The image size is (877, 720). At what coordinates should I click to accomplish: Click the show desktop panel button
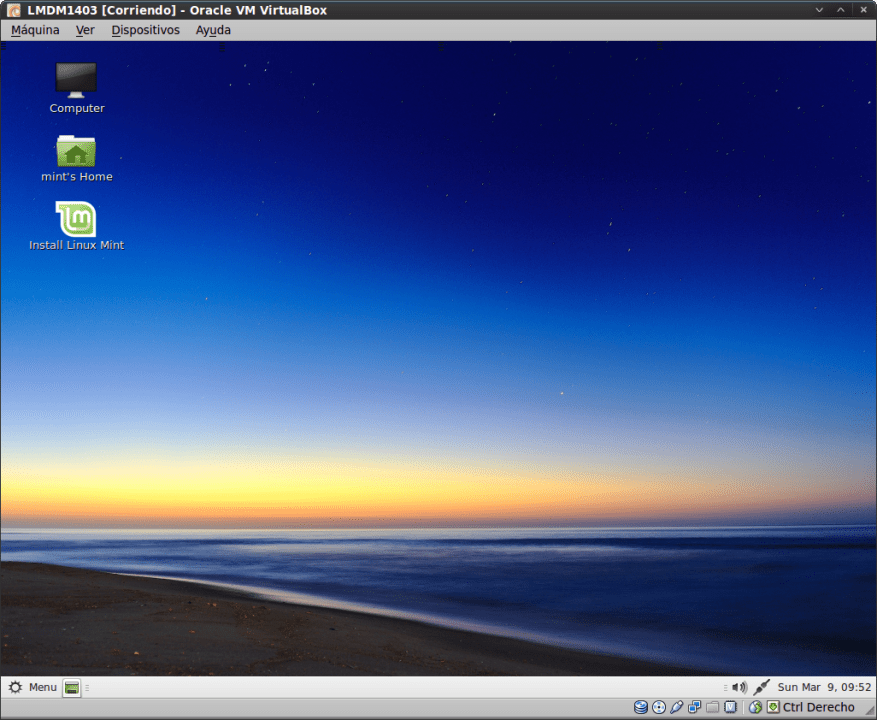[72, 688]
